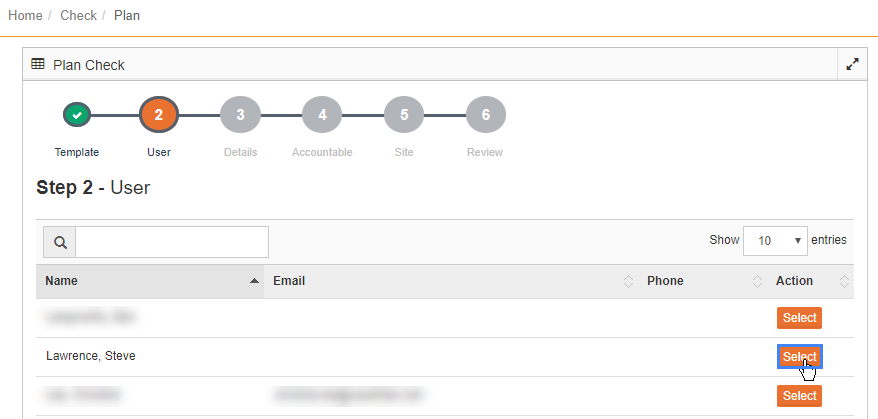Screen dimensions: 878x419
Task: Sort by the Action column arrows
Action: pyautogui.click(x=844, y=281)
